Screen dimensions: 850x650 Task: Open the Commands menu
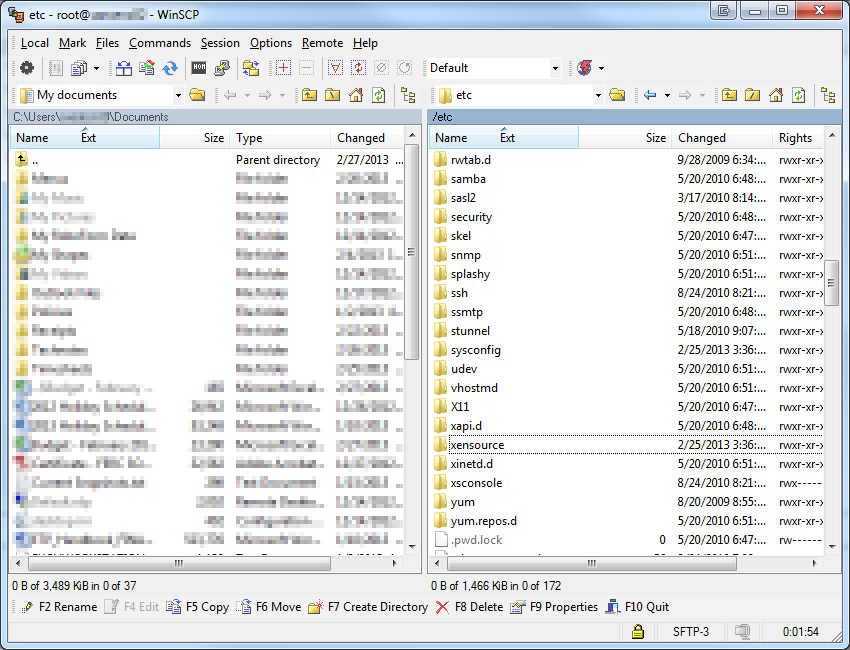click(x=160, y=43)
